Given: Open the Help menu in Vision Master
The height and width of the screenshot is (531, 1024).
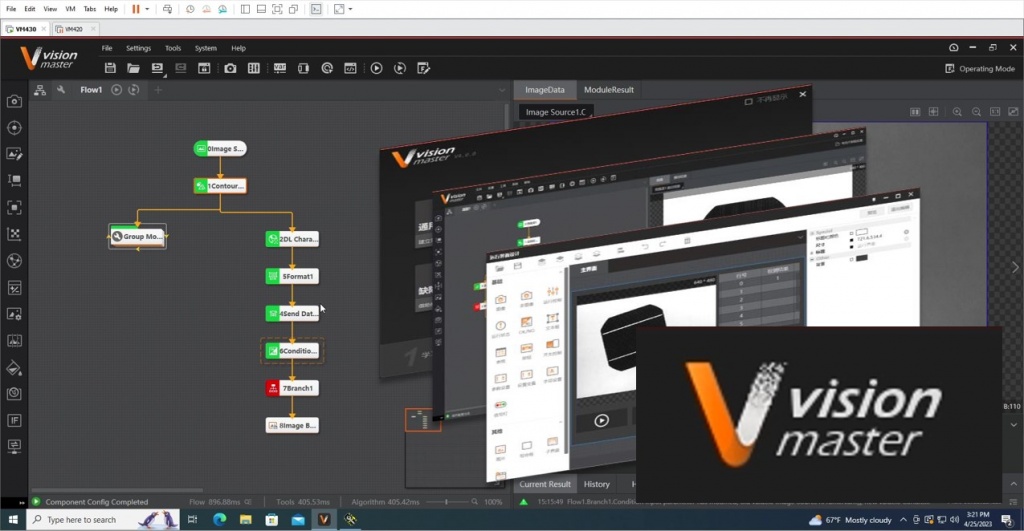Looking at the screenshot, I should tap(238, 48).
